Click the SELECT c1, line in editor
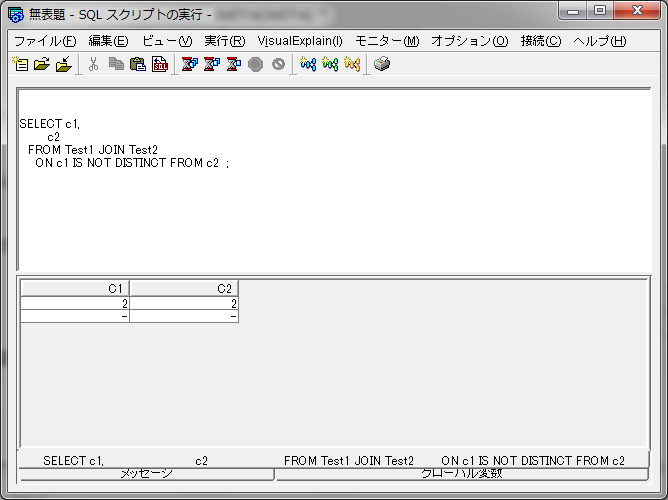 tap(50, 124)
